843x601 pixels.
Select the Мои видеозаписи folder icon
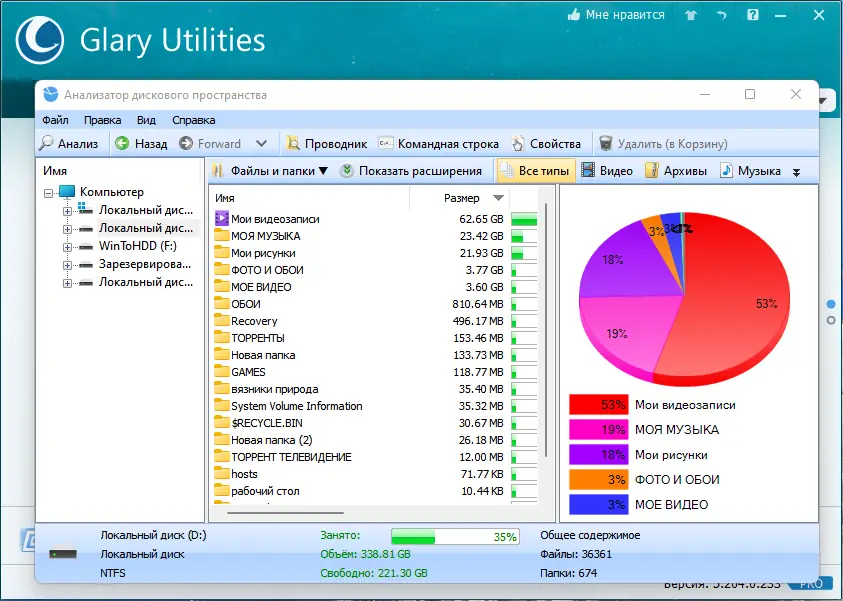[222, 218]
